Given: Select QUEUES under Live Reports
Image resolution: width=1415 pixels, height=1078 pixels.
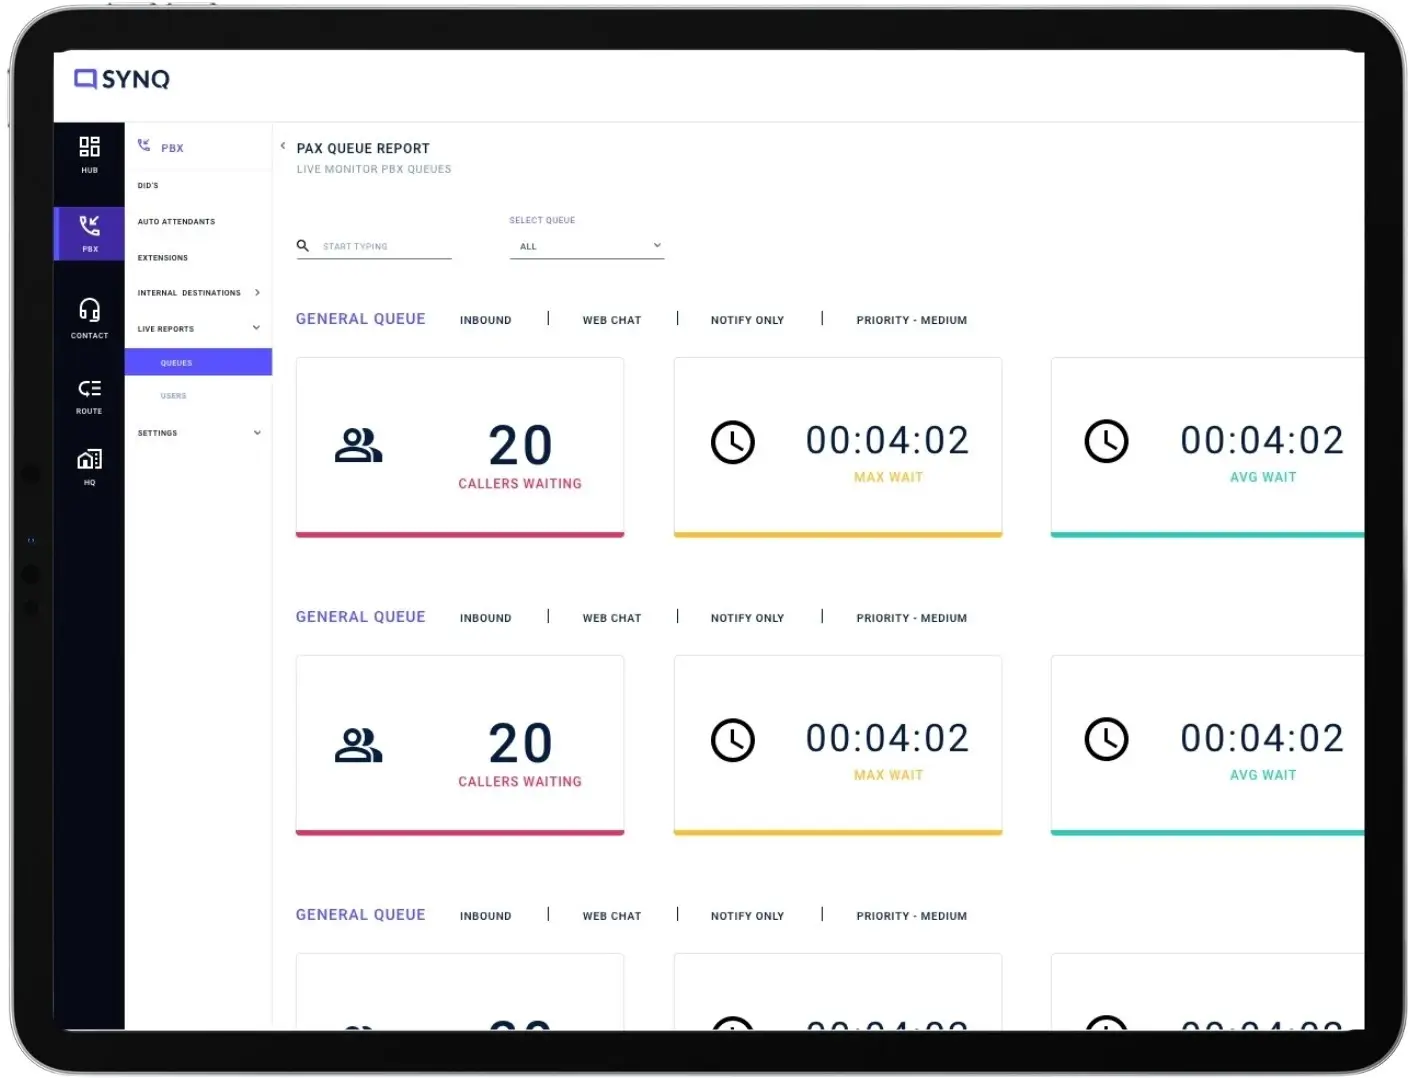Looking at the screenshot, I should pyautogui.click(x=176, y=362).
